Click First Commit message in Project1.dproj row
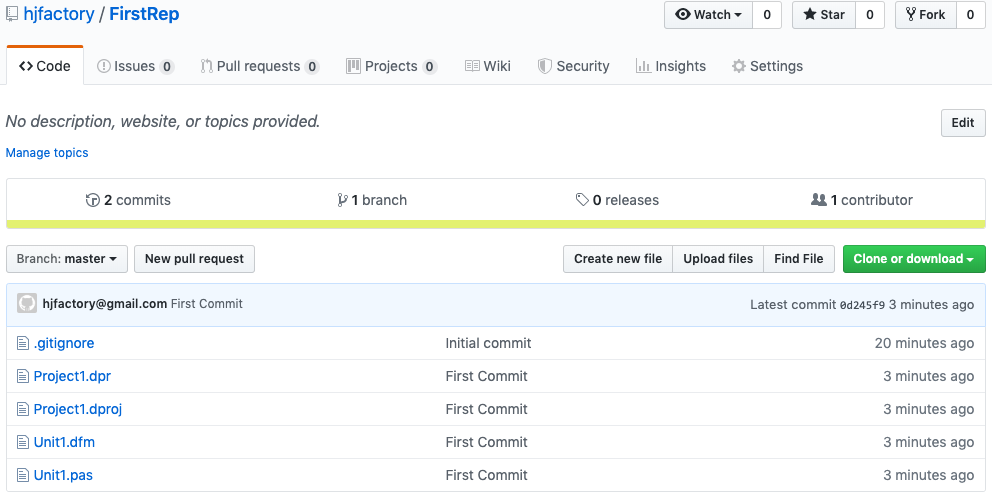Viewport: 992px width, 499px height. point(487,409)
